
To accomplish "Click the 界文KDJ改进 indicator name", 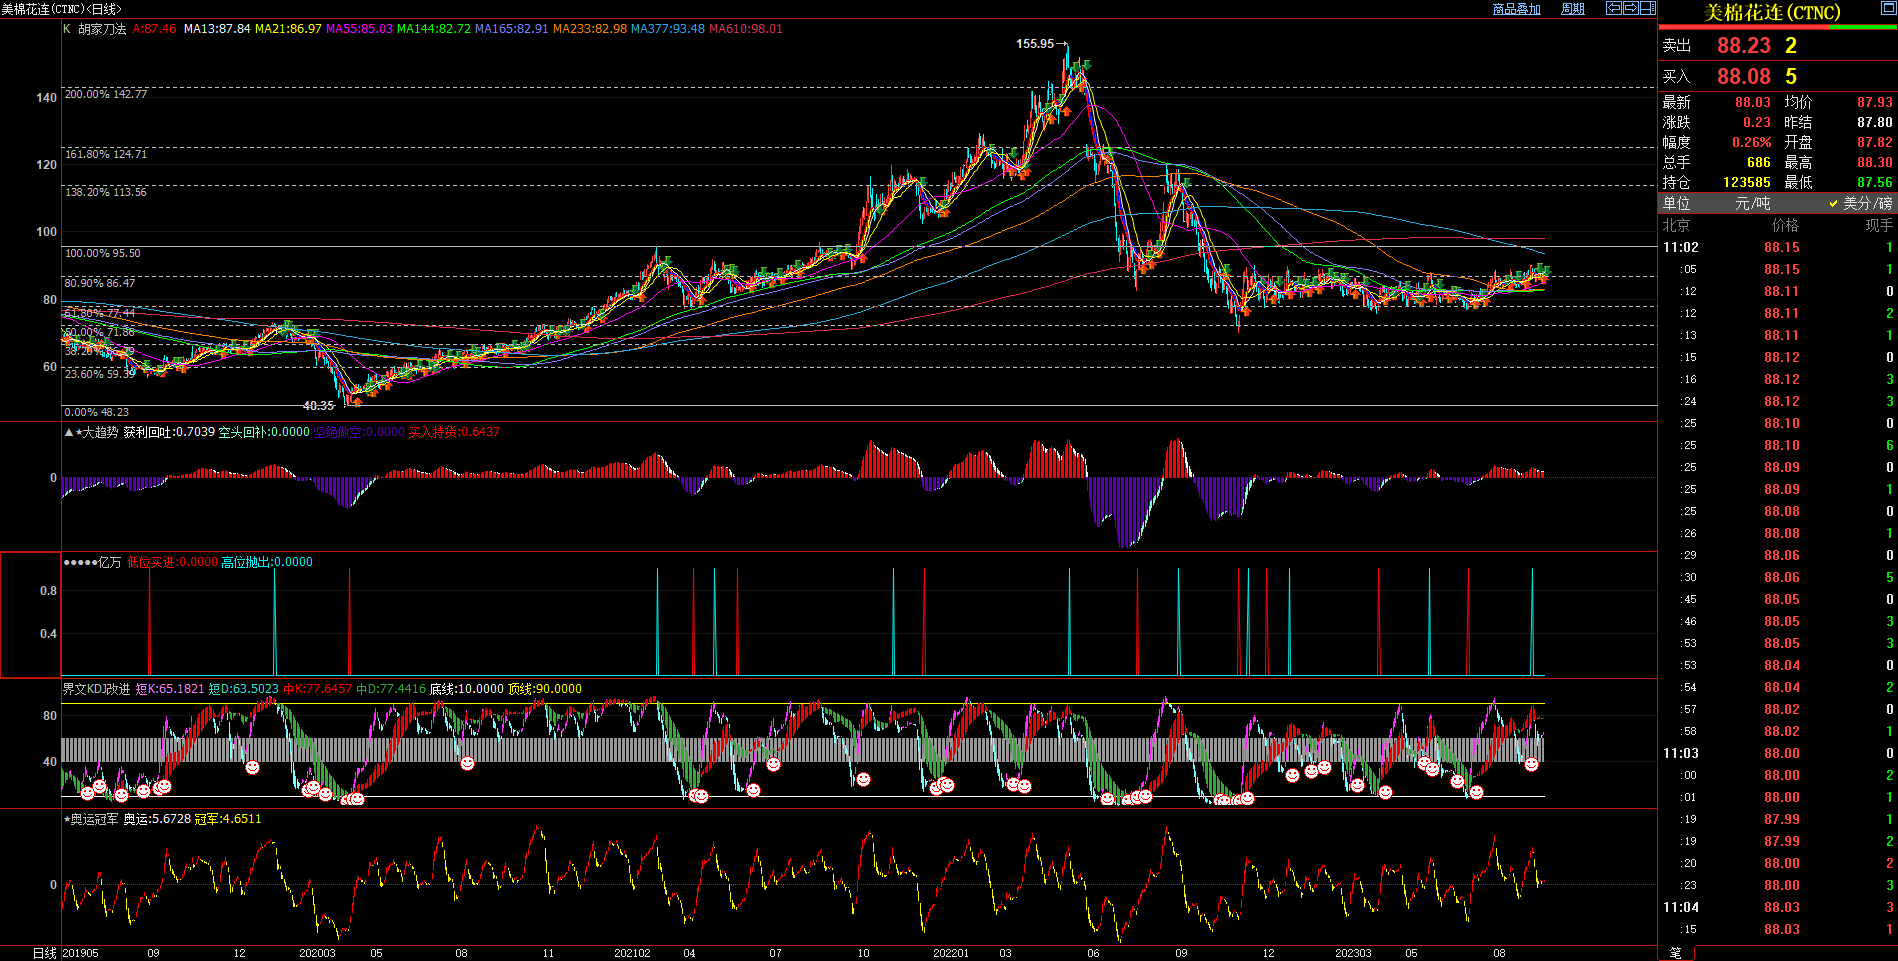I will coord(96,689).
